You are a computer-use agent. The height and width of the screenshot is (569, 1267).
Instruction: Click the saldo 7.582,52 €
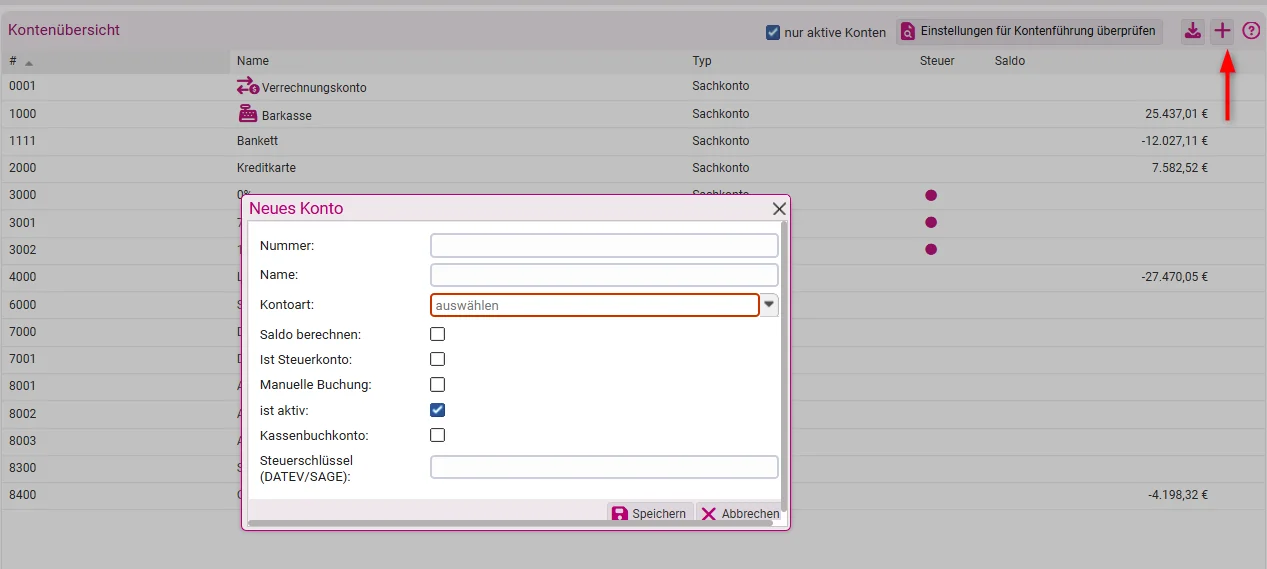pyautogui.click(x=1180, y=168)
